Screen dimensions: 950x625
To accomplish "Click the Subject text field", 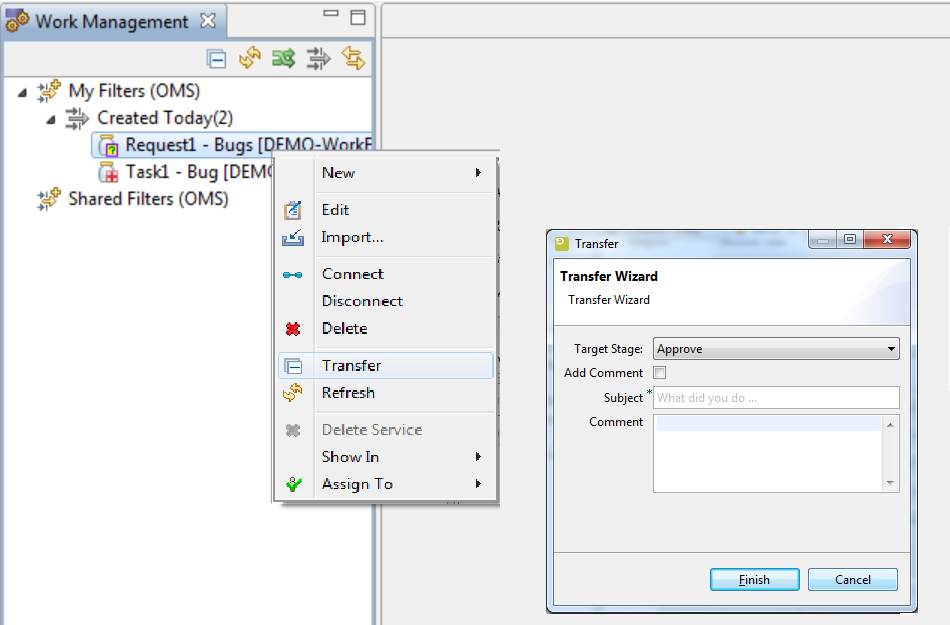I will (776, 398).
